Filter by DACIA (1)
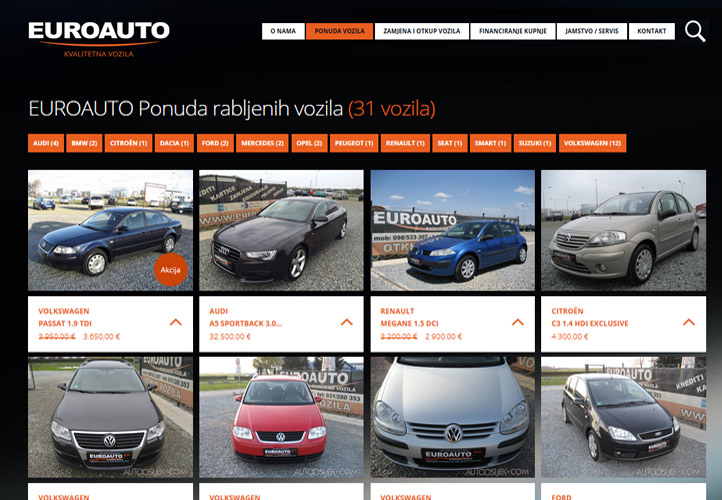 174,143
